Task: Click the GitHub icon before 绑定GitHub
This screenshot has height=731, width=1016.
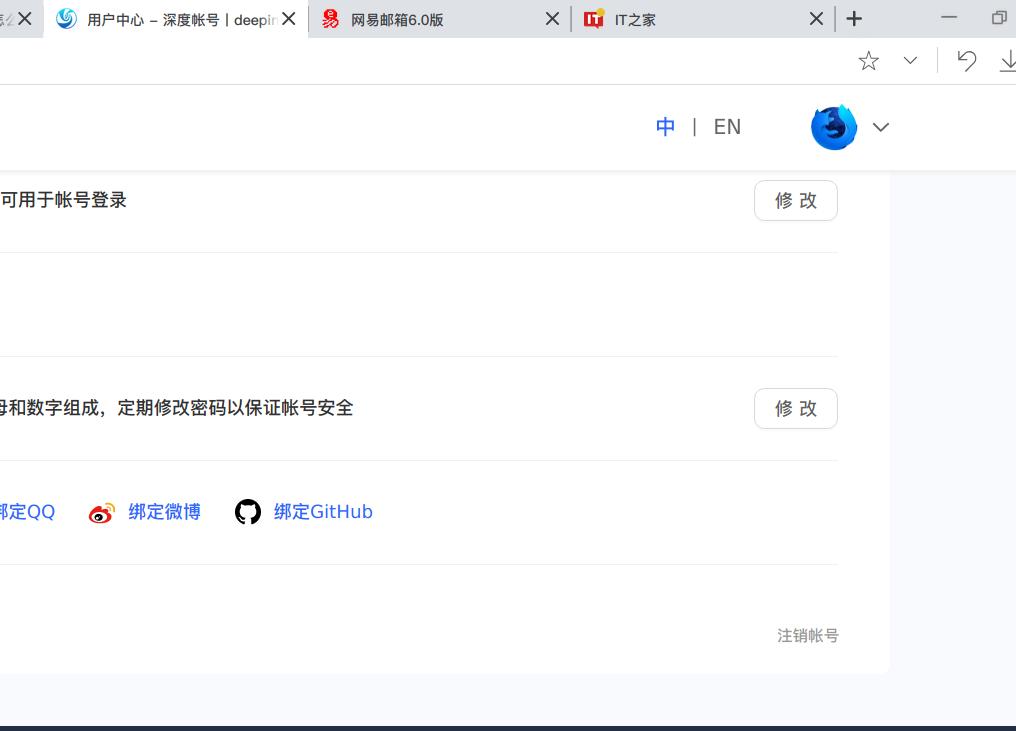Action: [247, 511]
